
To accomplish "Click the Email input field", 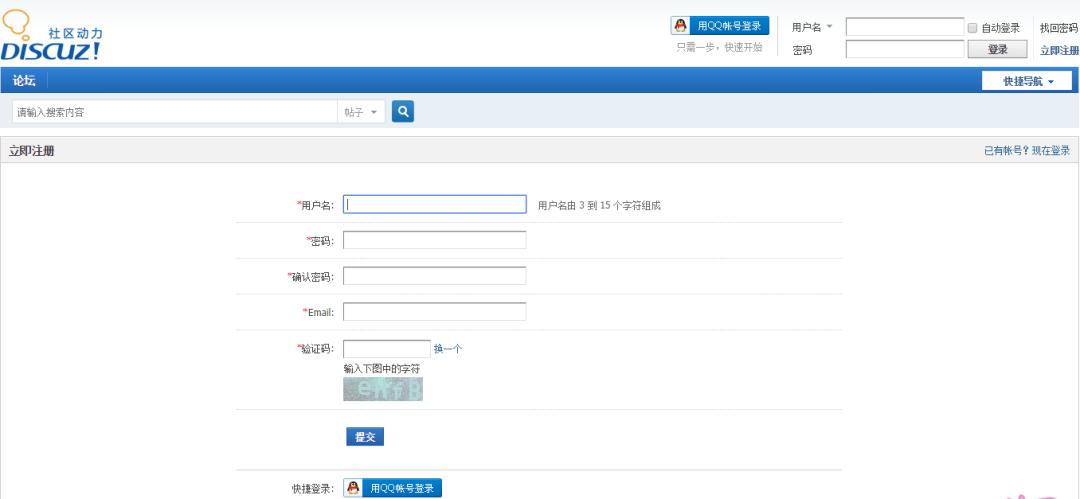I will click(435, 312).
